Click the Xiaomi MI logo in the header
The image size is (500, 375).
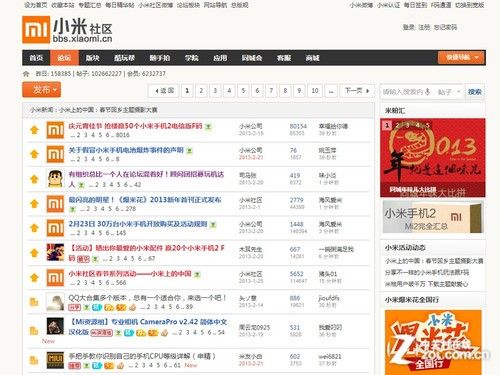pyautogui.click(x=36, y=30)
